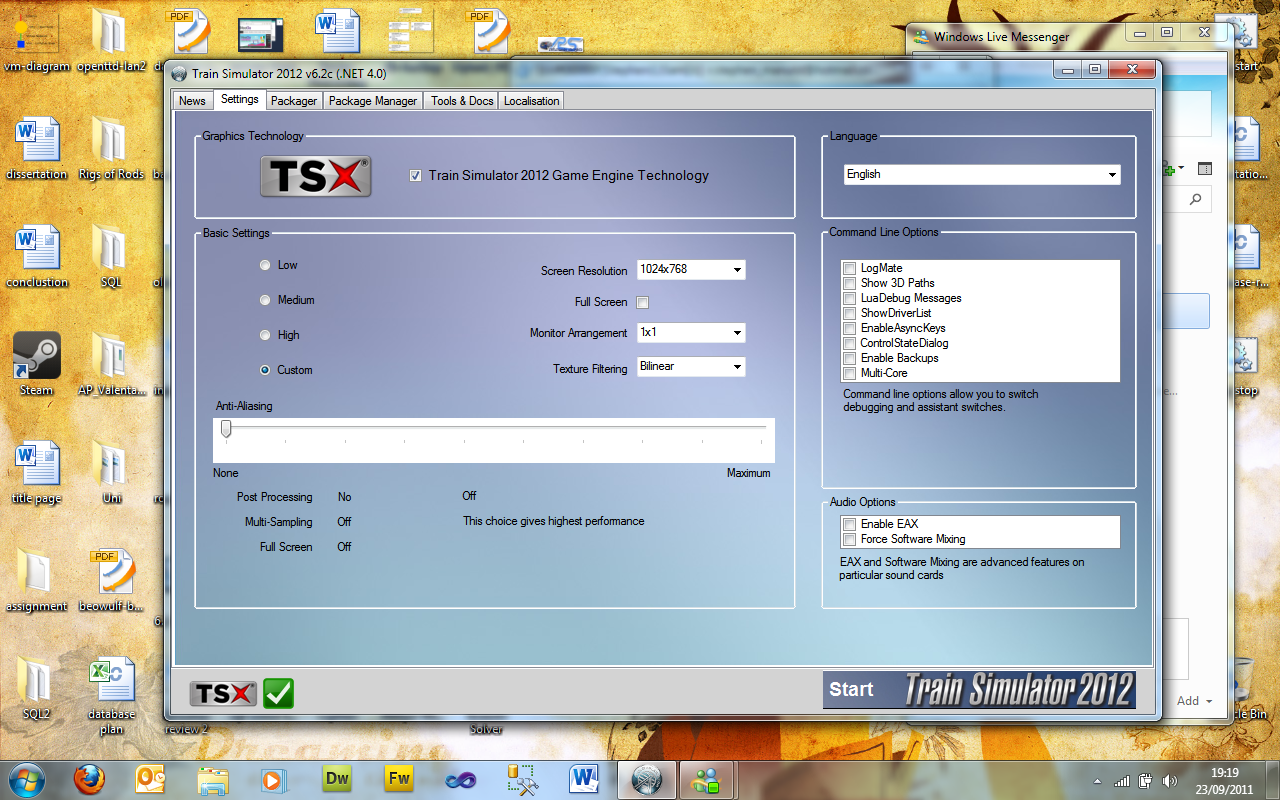Click the green checkmark icon
Screen dimensions: 1280x800
278,693
